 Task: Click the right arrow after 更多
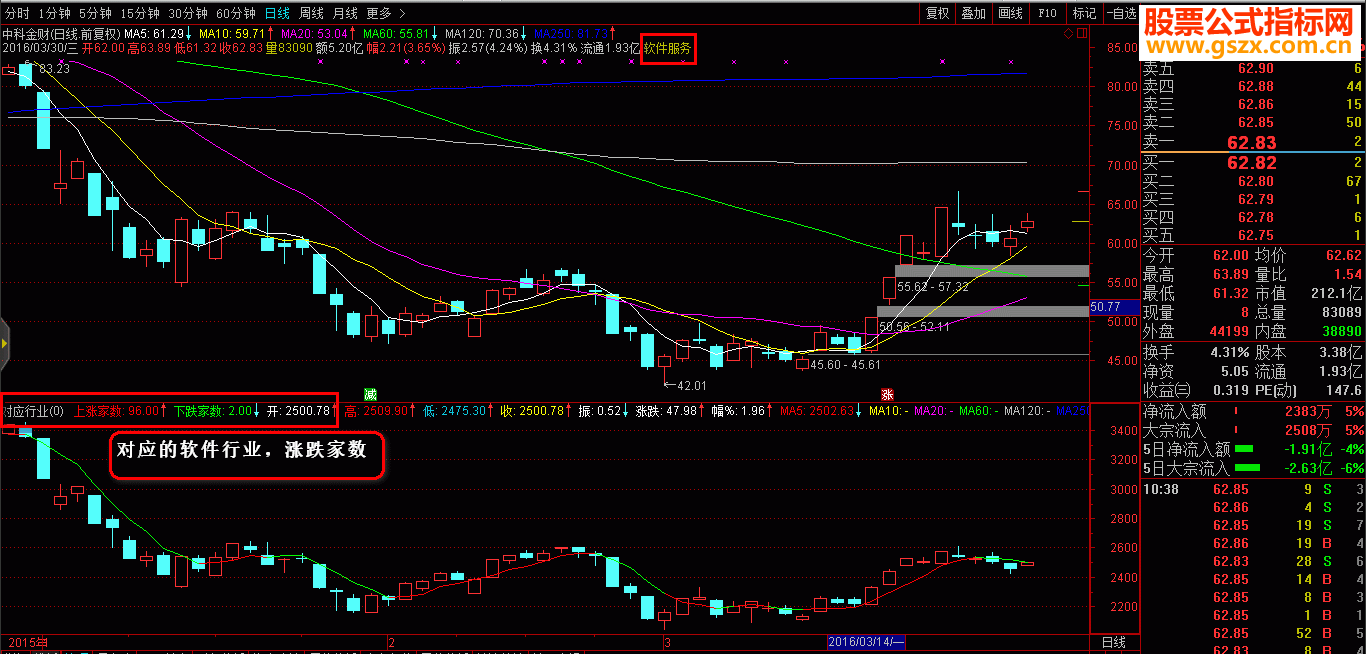(402, 14)
